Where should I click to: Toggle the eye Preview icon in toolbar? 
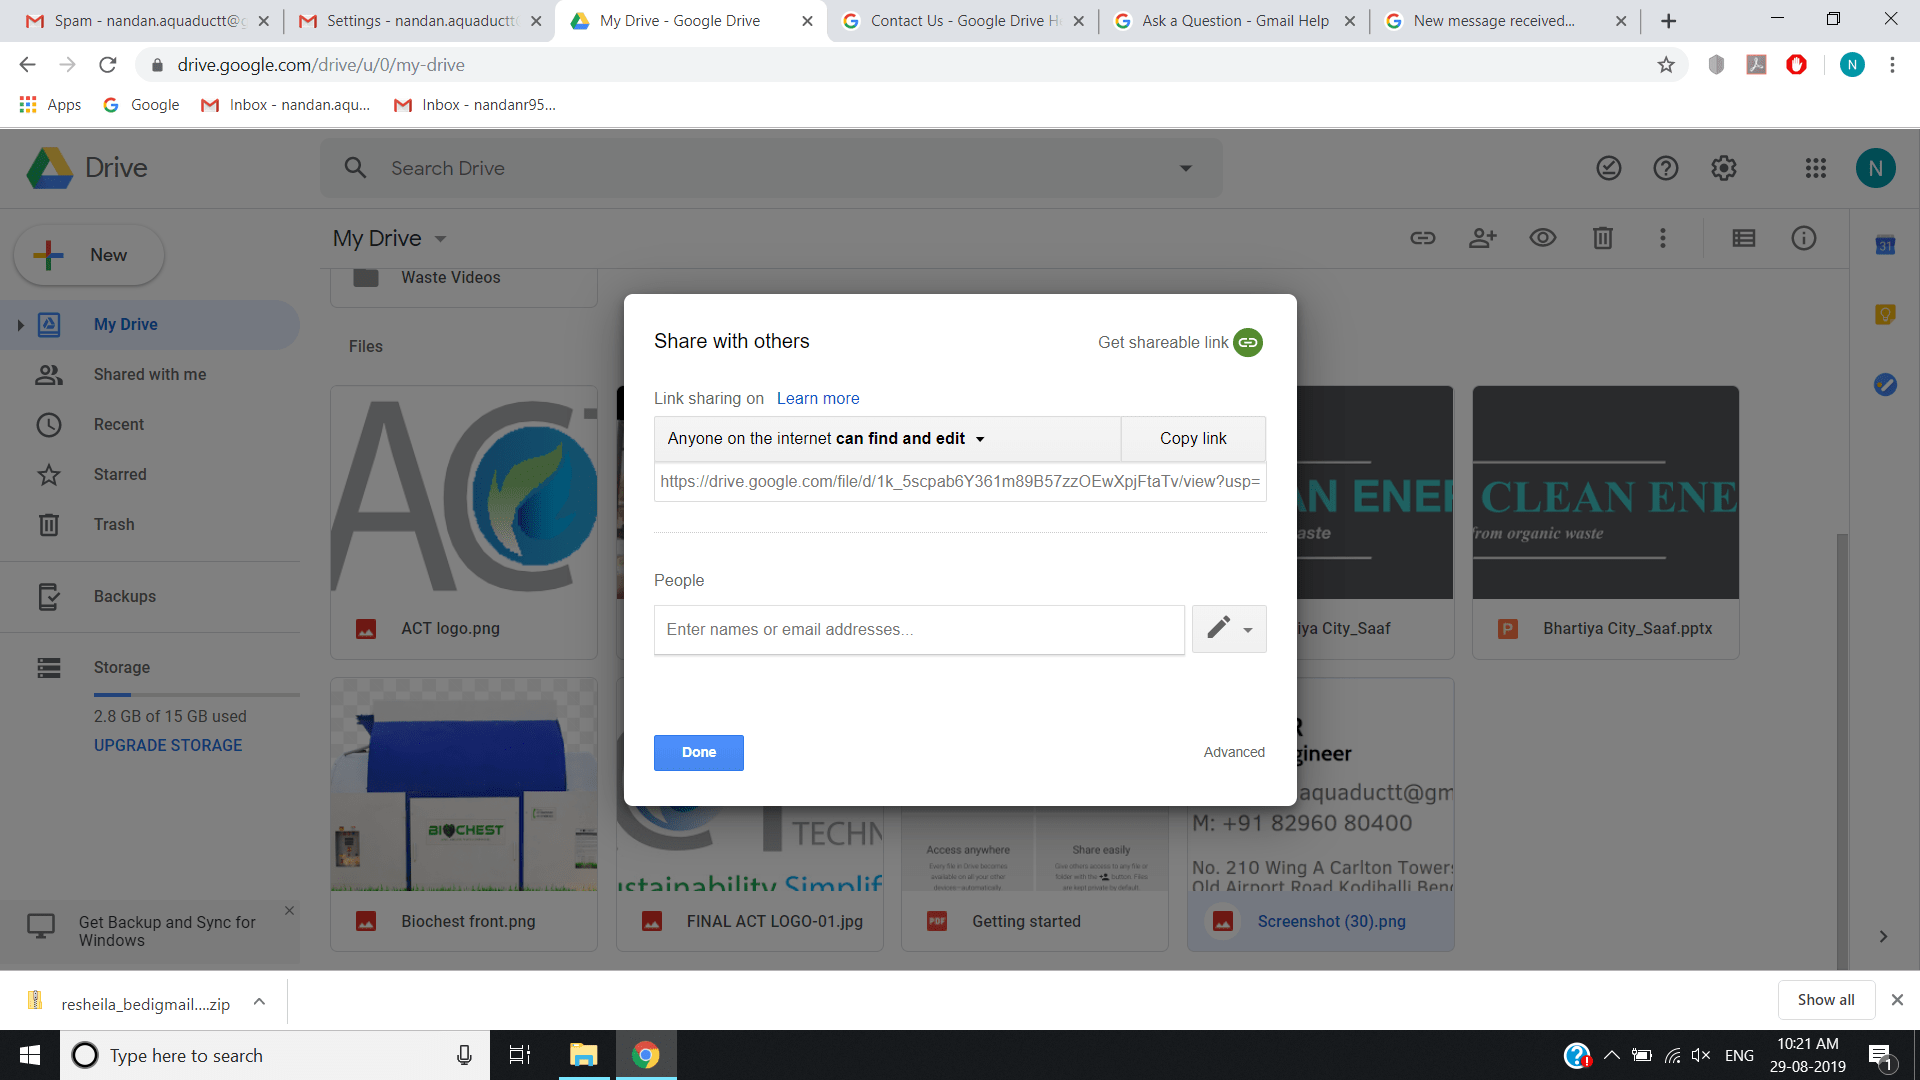click(x=1542, y=238)
